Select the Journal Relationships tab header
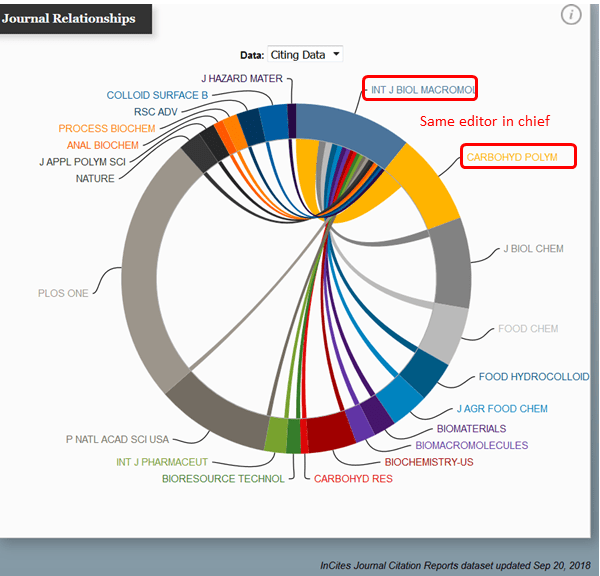 click(75, 17)
